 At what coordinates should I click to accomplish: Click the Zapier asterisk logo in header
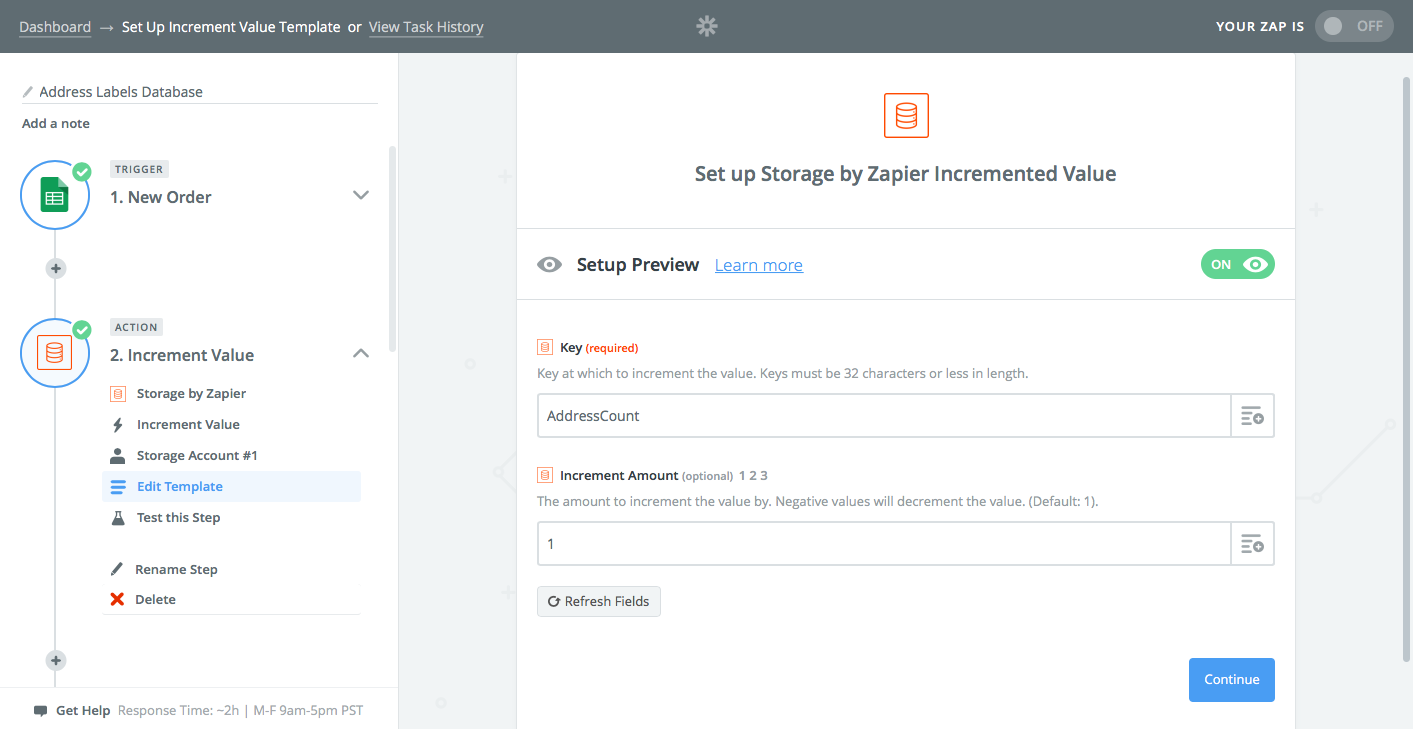tap(707, 26)
